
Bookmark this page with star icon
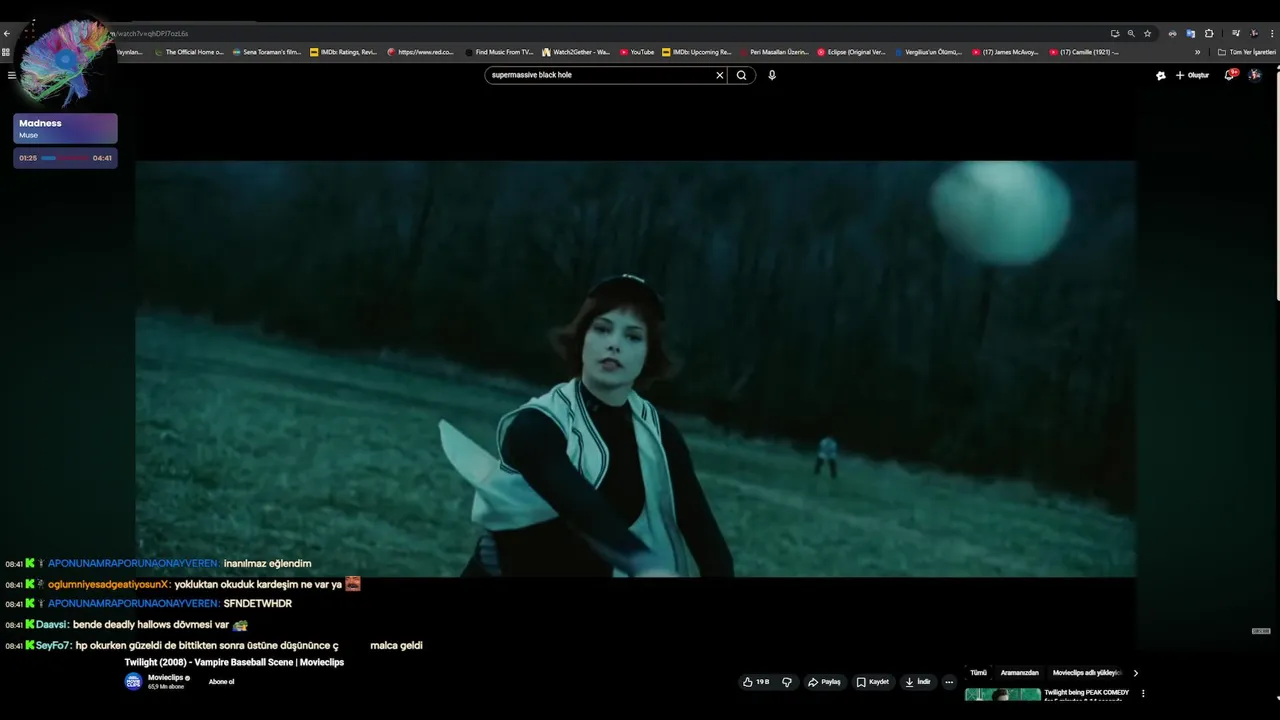point(1147,33)
